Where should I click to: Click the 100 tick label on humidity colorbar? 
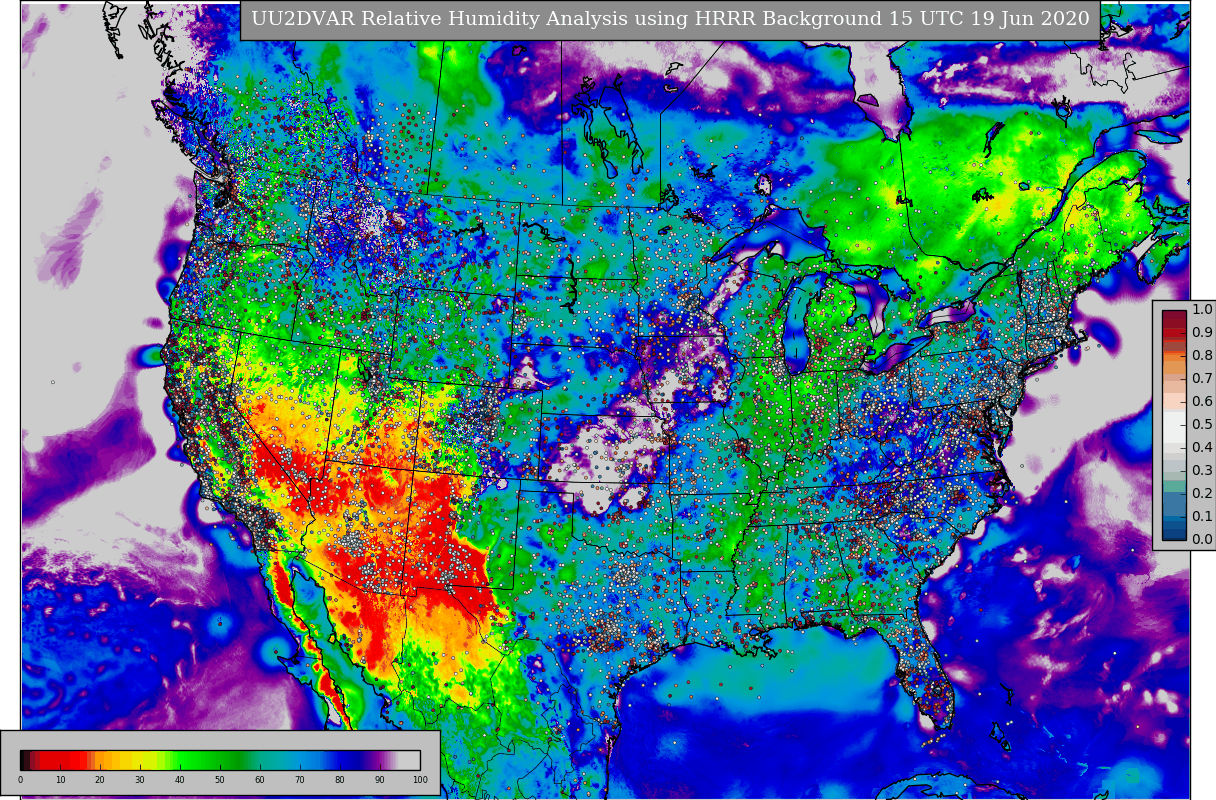coord(420,780)
